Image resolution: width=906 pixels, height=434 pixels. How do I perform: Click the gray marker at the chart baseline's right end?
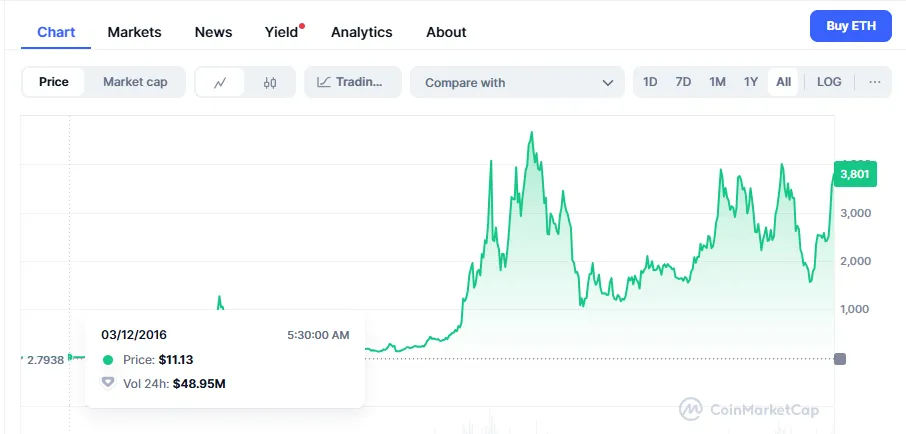tap(839, 359)
